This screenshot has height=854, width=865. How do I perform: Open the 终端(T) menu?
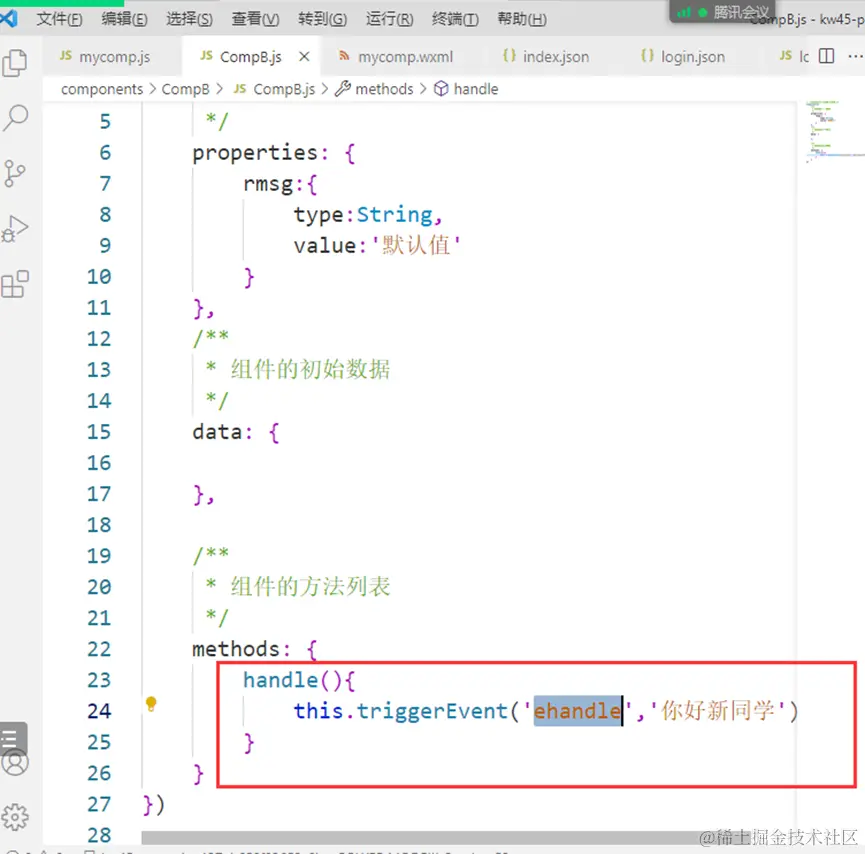455,19
